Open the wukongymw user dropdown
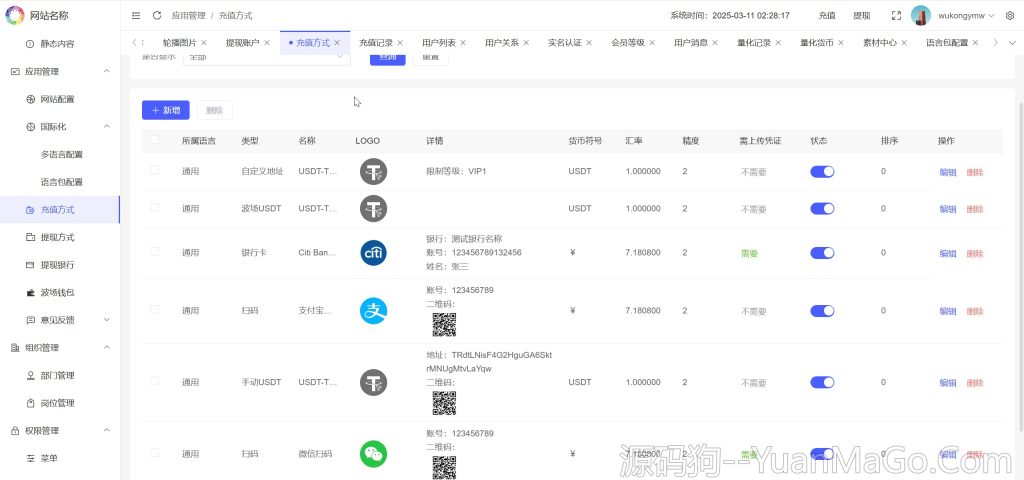The image size is (1024, 480). pyautogui.click(x=967, y=16)
